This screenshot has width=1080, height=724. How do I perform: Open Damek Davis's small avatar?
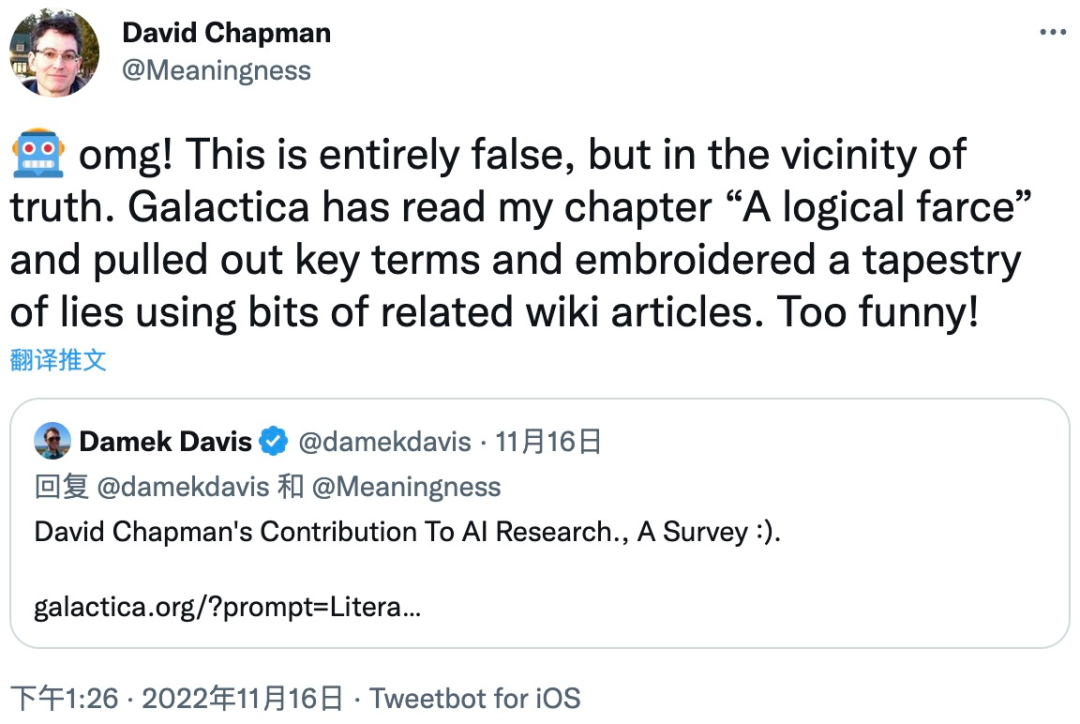point(52,441)
